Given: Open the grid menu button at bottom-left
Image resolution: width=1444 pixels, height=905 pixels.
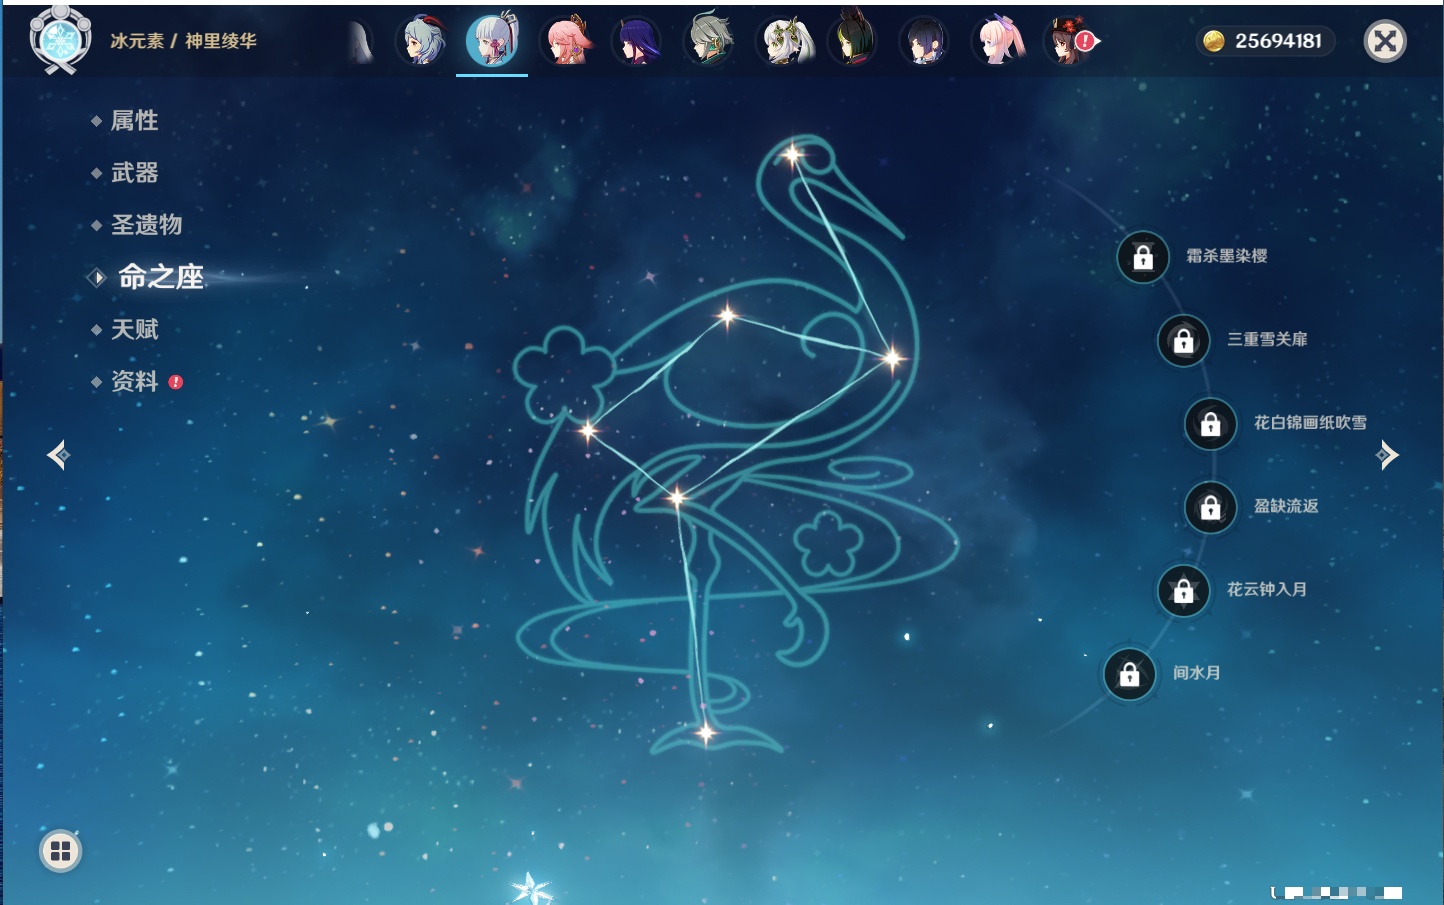Looking at the screenshot, I should pyautogui.click(x=60, y=851).
